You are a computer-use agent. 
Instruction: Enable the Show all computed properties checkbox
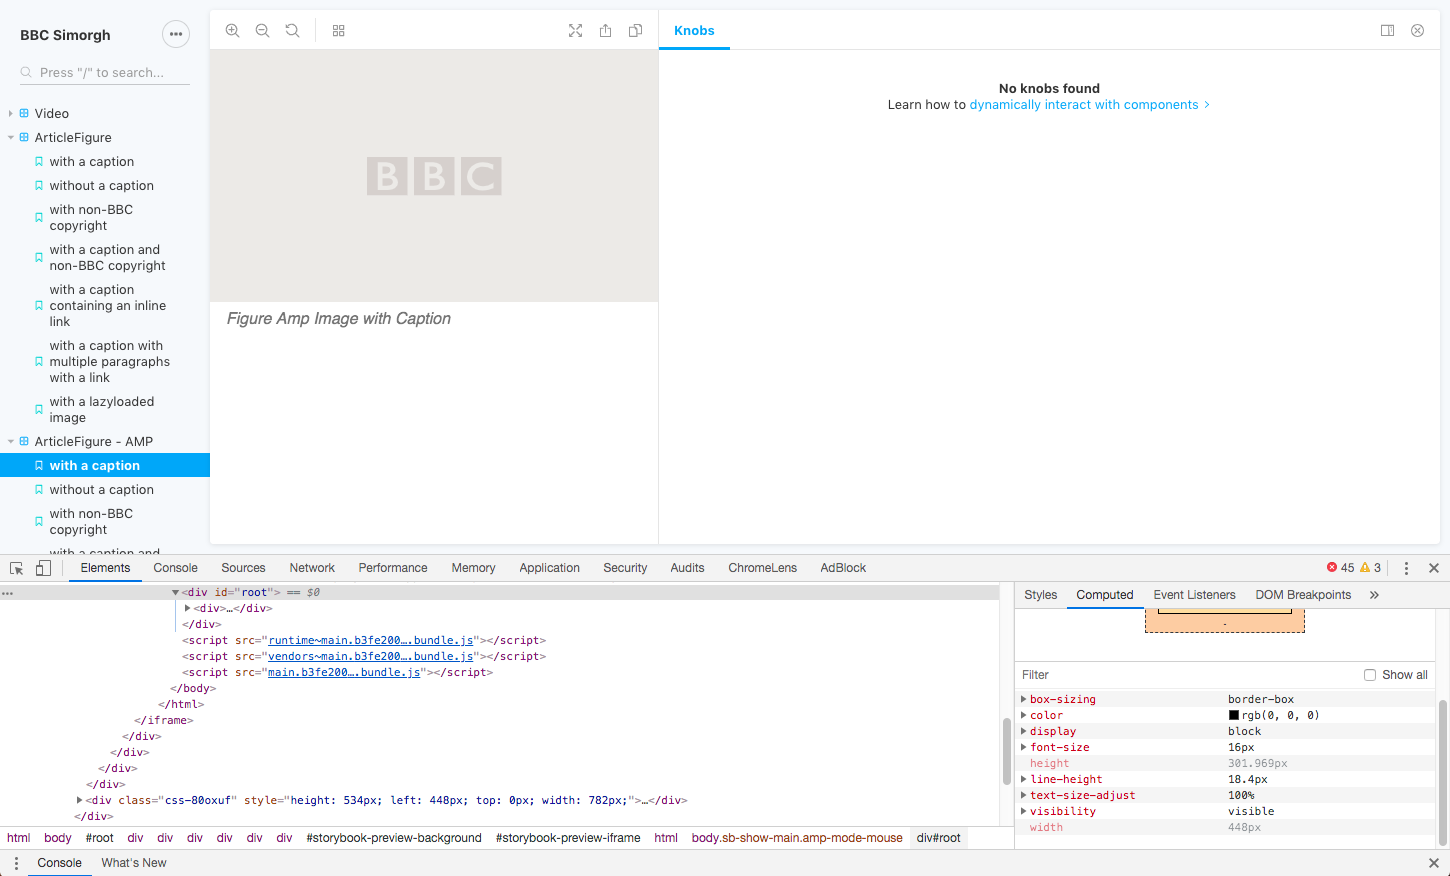[1369, 674]
